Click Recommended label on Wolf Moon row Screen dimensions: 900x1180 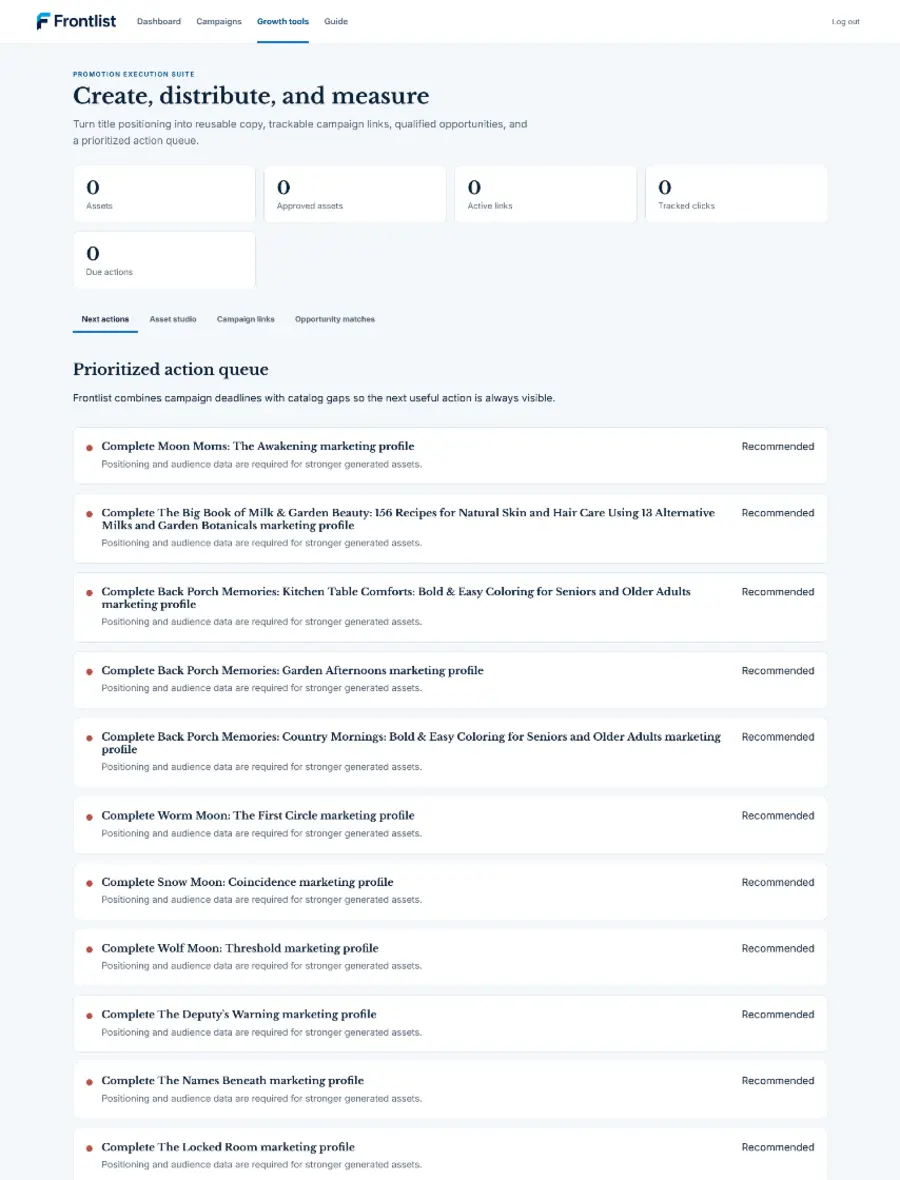pyautogui.click(x=777, y=948)
